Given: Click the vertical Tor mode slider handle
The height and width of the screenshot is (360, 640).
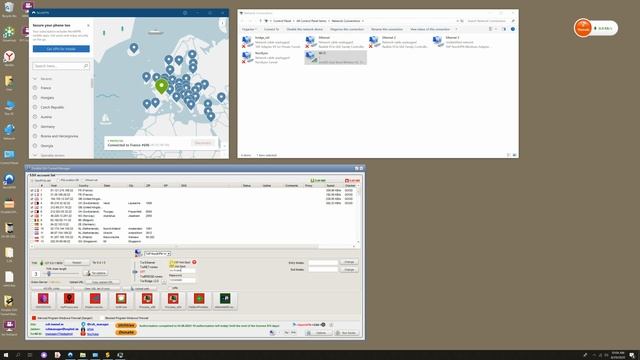Looking at the screenshot, I should coord(135,272).
